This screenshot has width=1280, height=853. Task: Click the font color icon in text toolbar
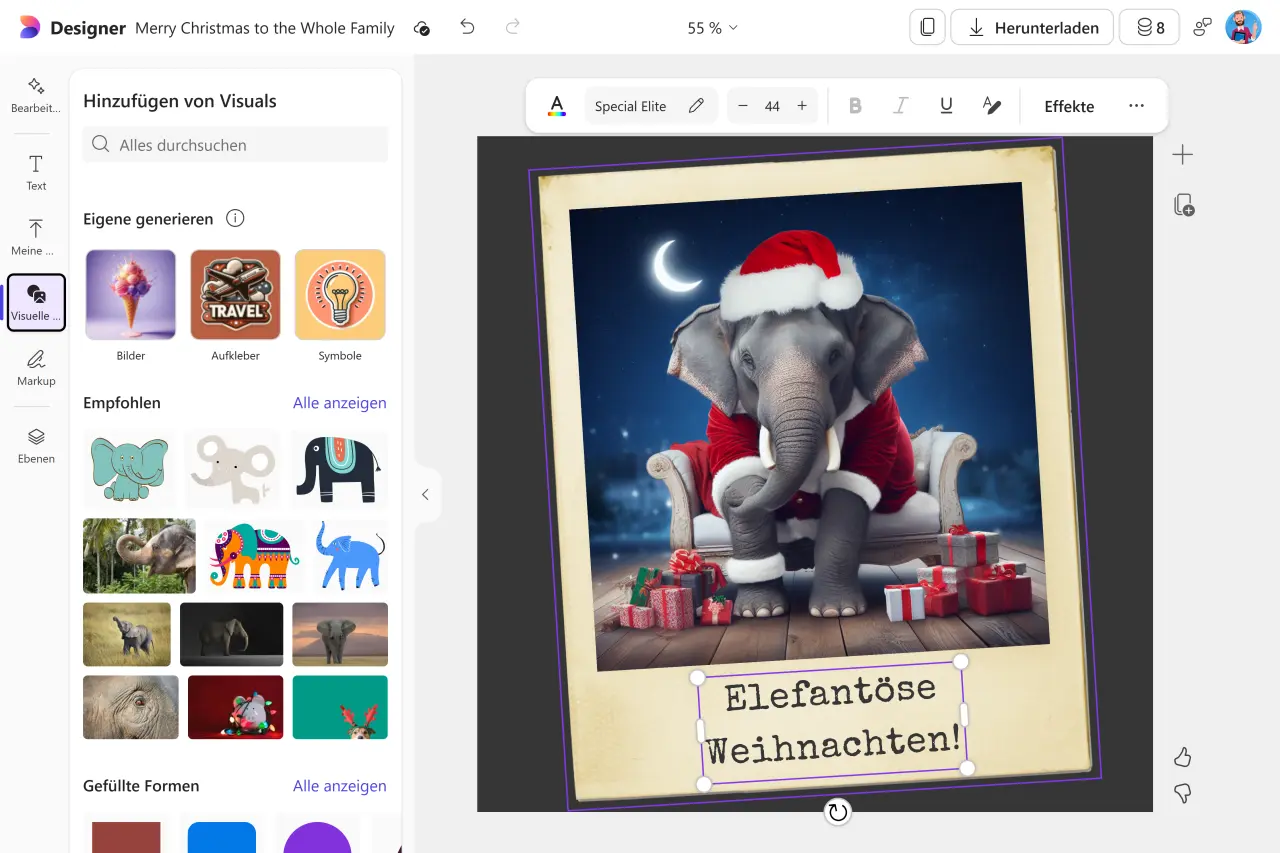click(x=556, y=105)
